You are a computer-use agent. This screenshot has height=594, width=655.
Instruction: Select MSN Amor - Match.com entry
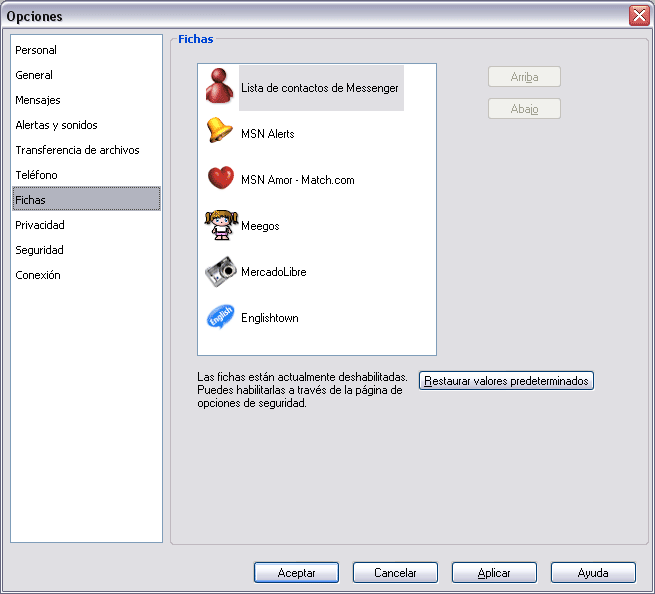click(x=298, y=180)
